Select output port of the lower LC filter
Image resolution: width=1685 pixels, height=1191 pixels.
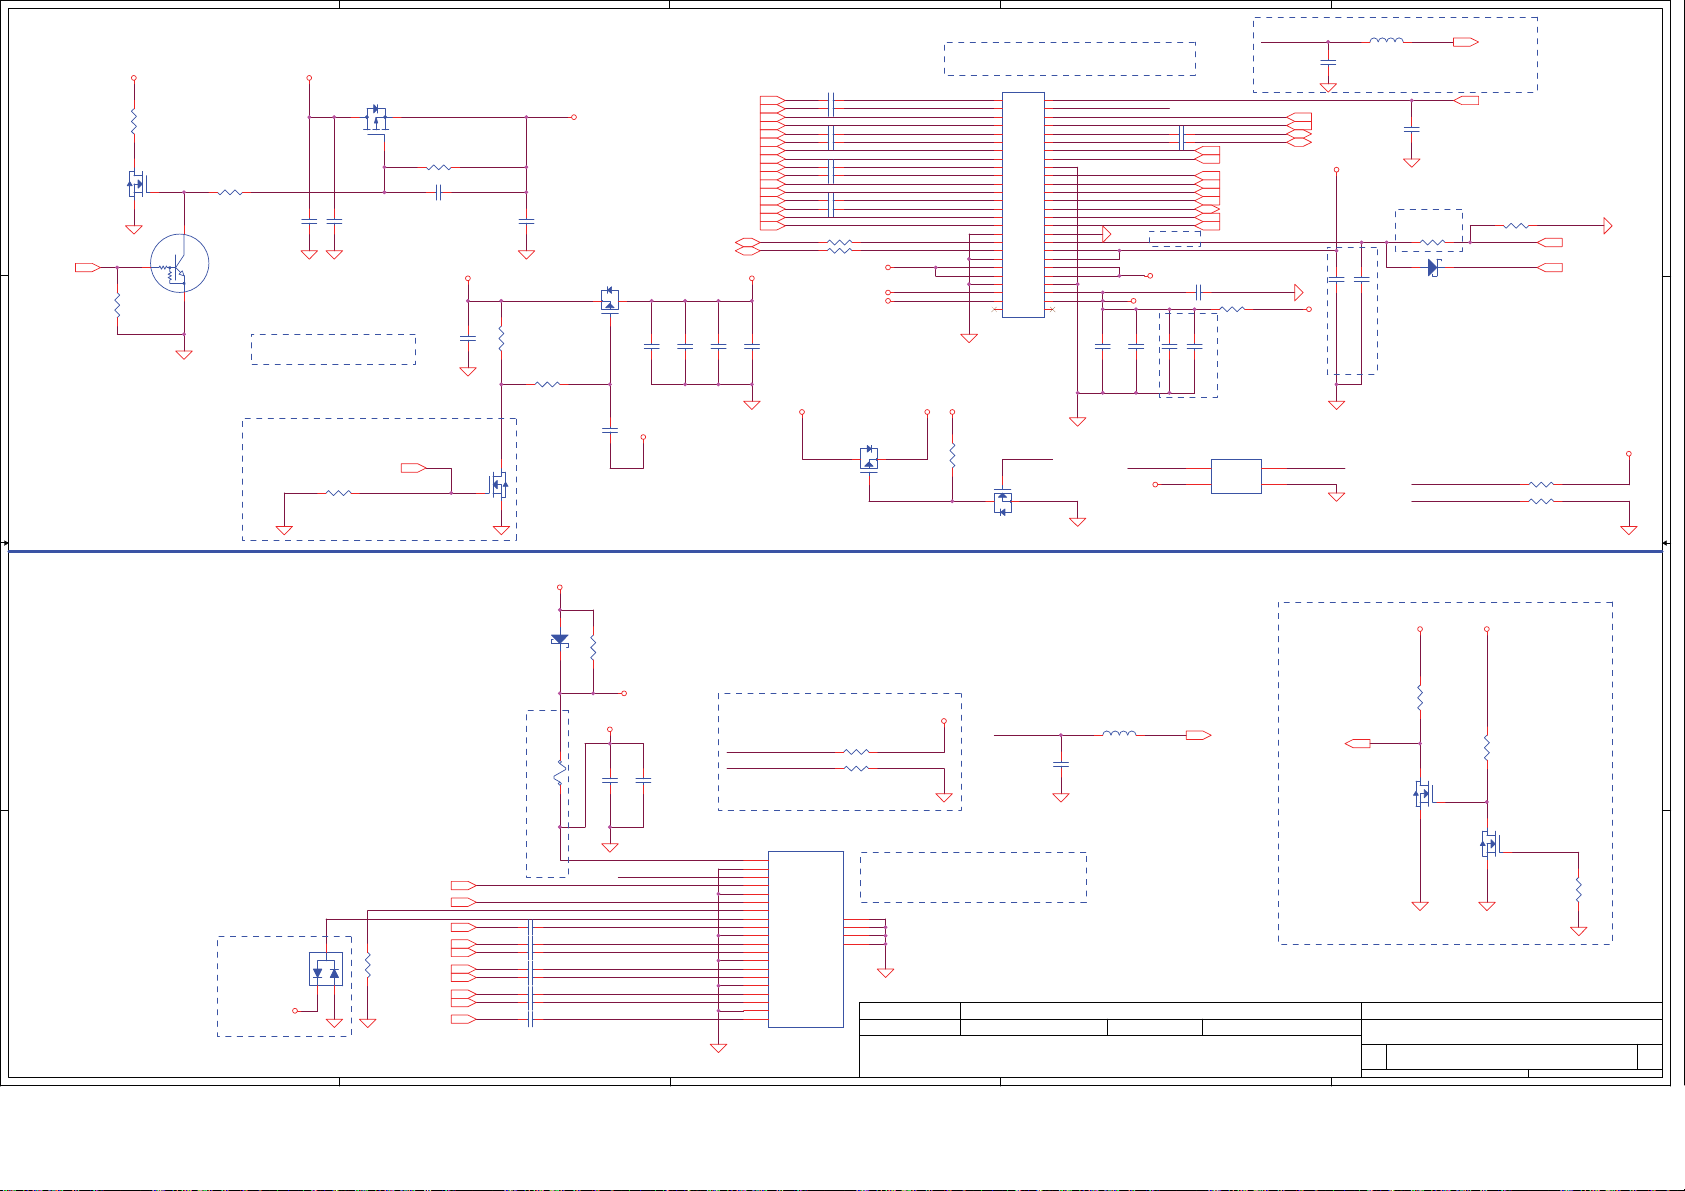point(1198,735)
